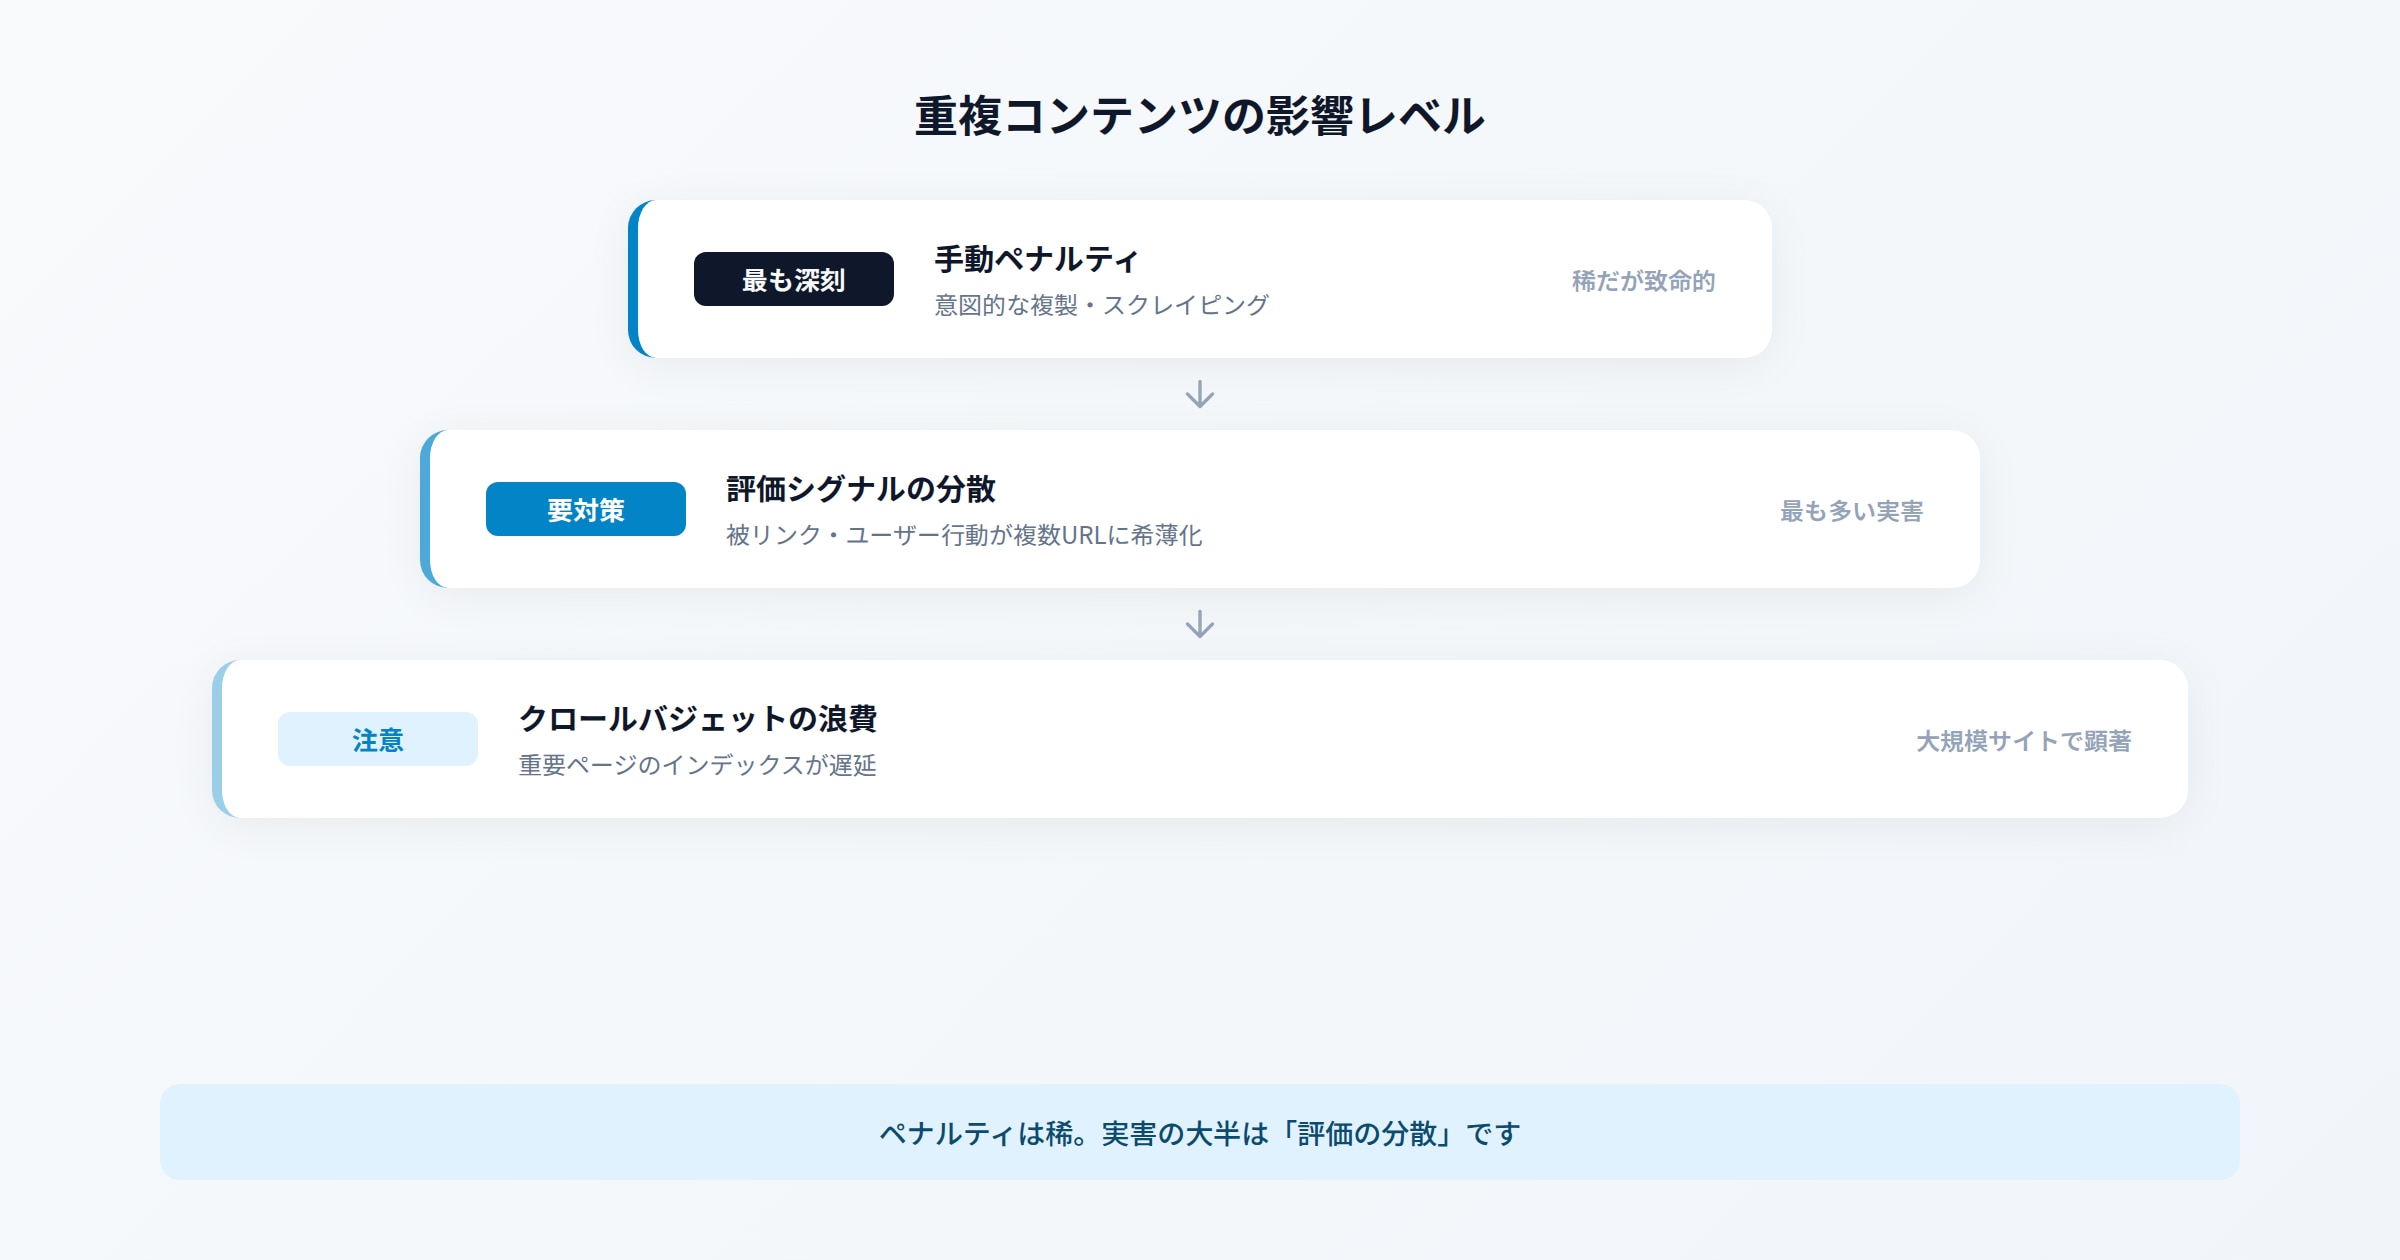Click the bottom summary banner text
This screenshot has height=1260, width=2400.
pos(1199,1133)
